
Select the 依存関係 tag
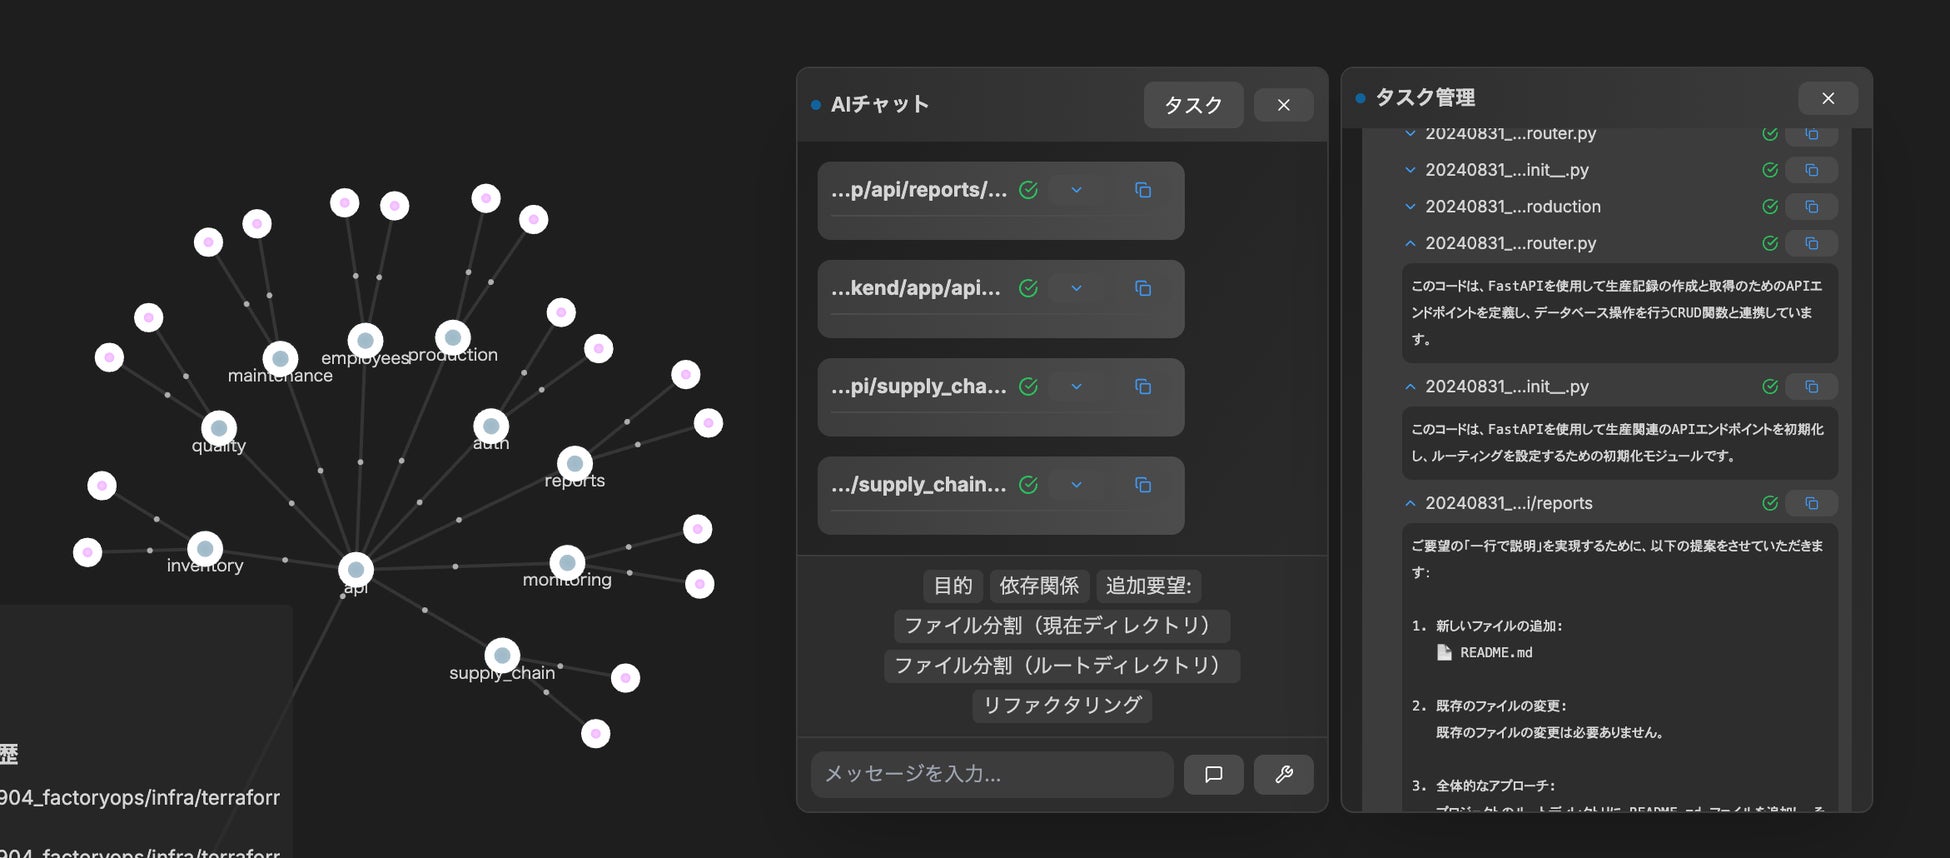(x=1039, y=586)
